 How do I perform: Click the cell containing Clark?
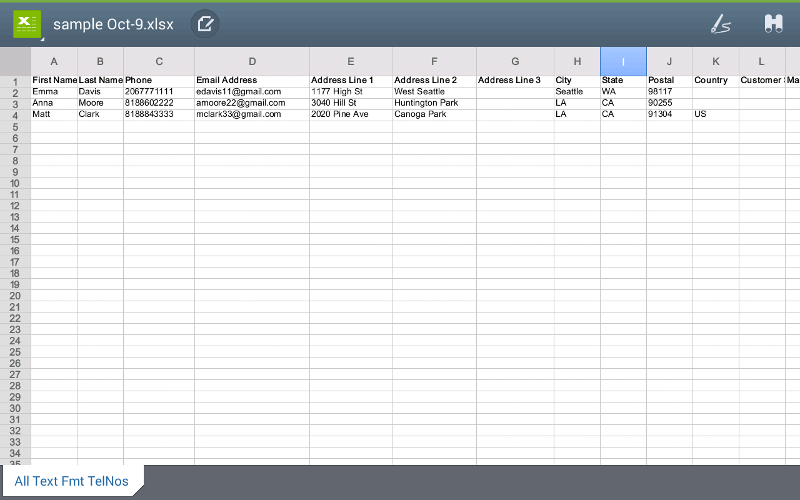click(x=101, y=114)
